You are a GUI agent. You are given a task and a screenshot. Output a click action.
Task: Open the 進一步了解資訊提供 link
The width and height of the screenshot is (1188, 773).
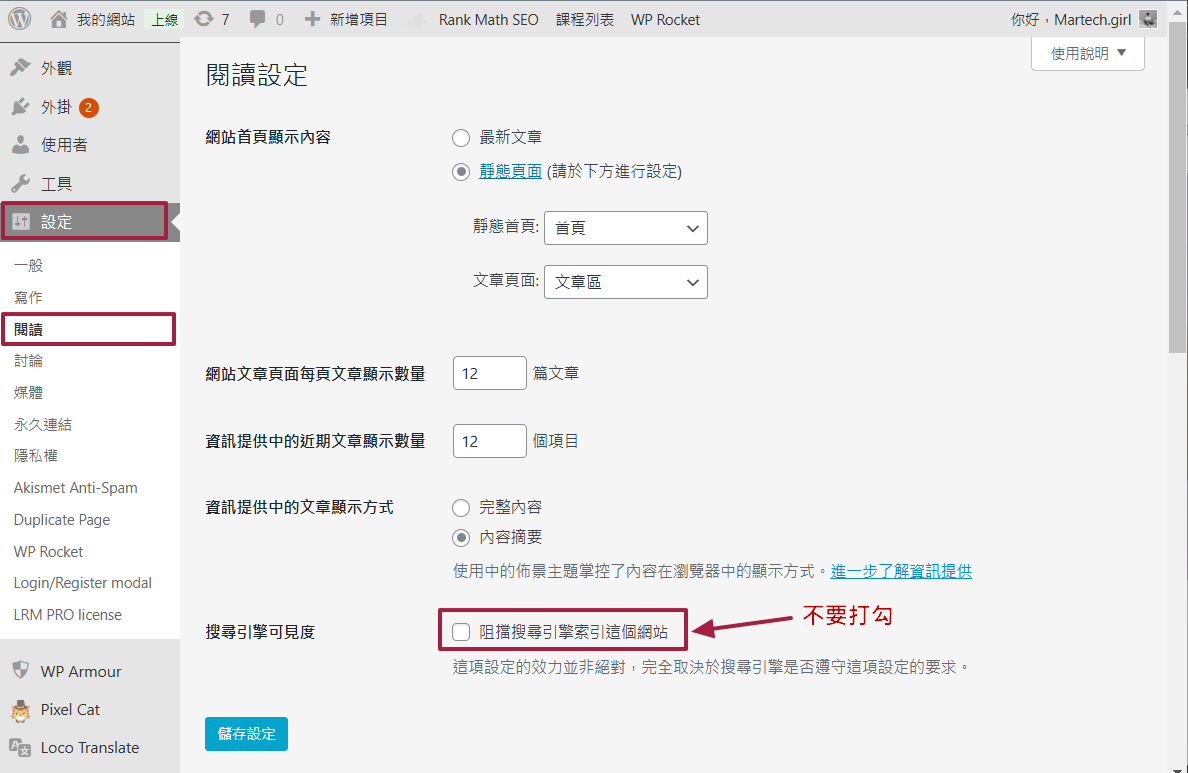pyautogui.click(x=901, y=571)
